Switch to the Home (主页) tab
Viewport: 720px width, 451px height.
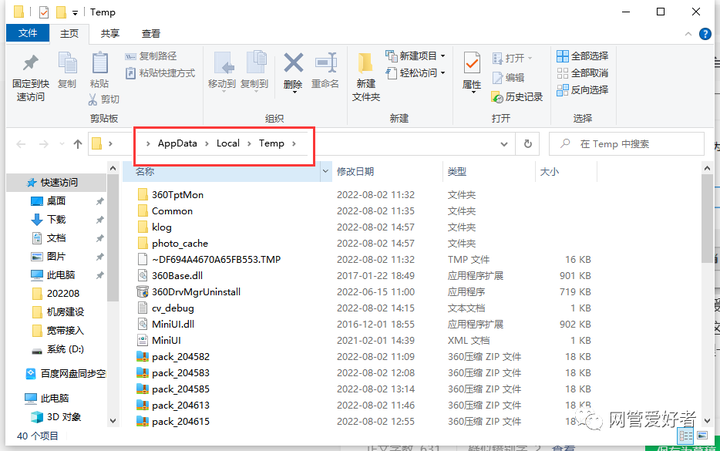coord(69,34)
